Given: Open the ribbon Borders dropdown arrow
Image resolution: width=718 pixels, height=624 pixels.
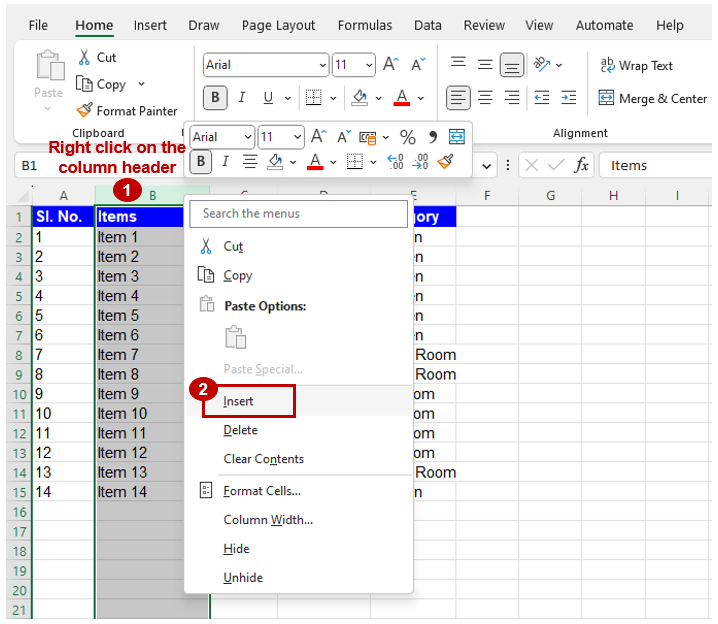Looking at the screenshot, I should [333, 98].
